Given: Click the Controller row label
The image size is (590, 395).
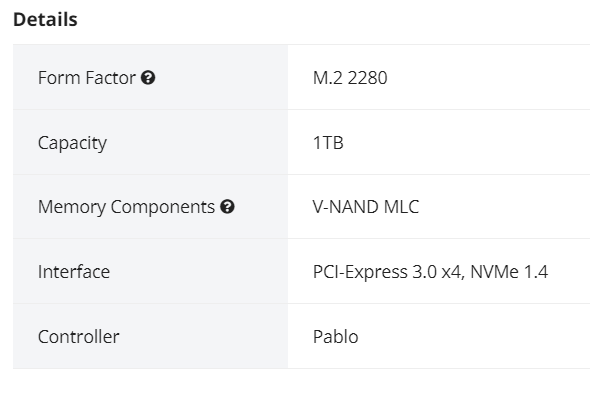Looking at the screenshot, I should tap(79, 337).
